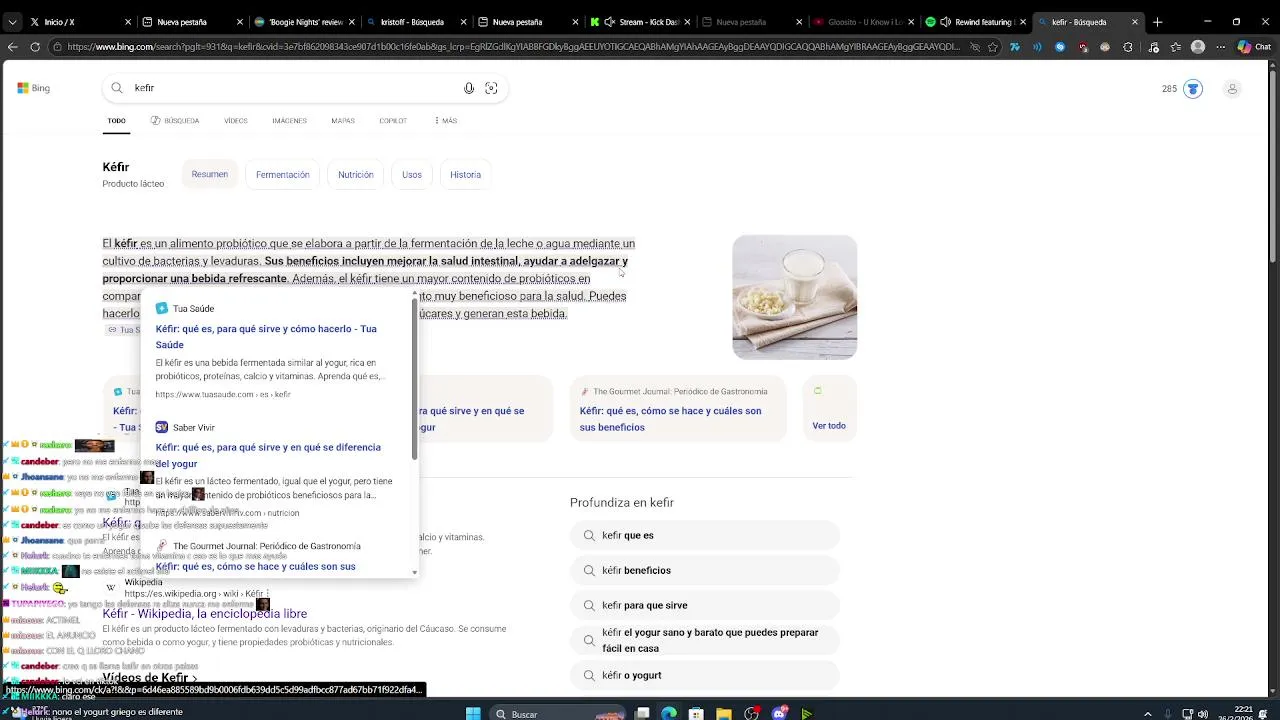Search suggestion 'kefir que es'
The height and width of the screenshot is (720, 1280).
pyautogui.click(x=705, y=535)
